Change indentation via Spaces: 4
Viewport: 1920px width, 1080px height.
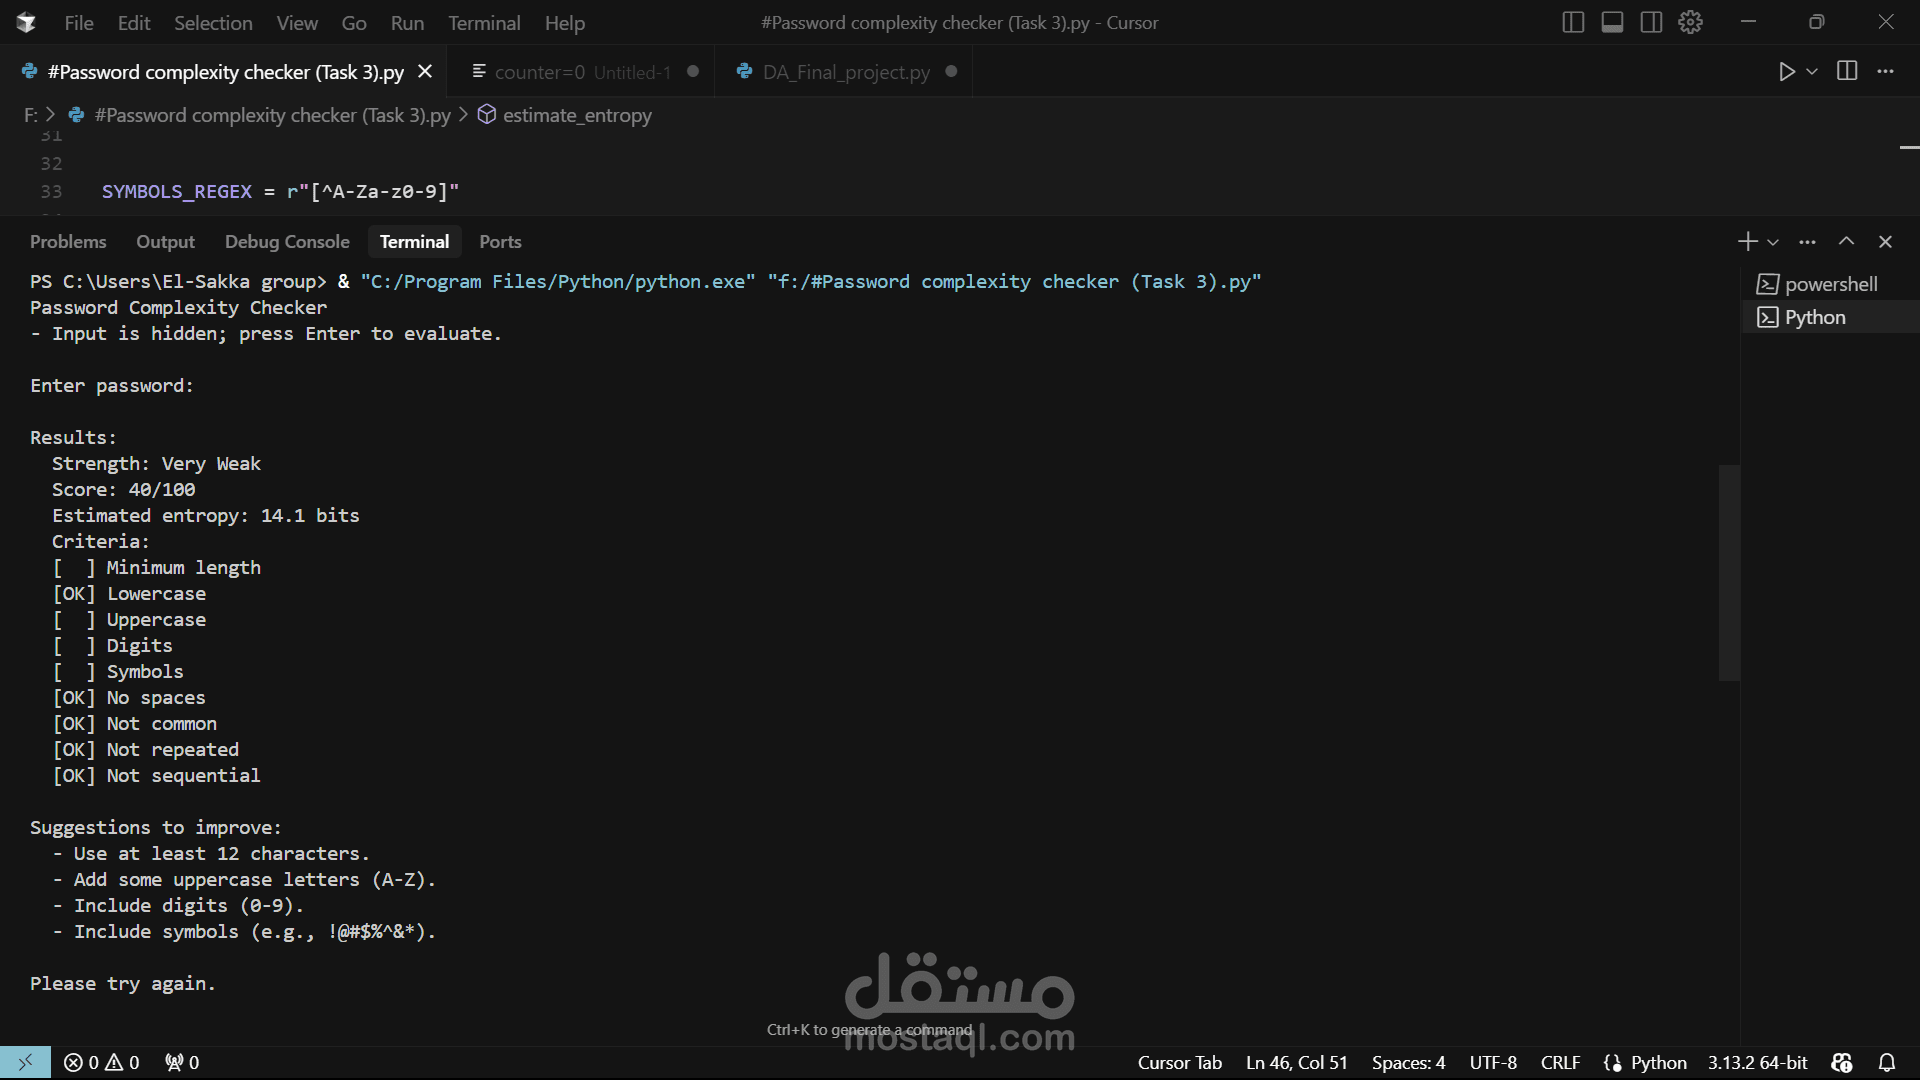point(1408,1062)
